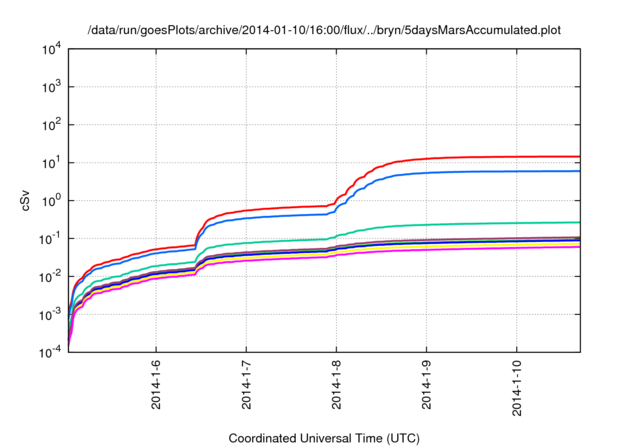The image size is (640, 448).
Task: Click the 2014-1-7 date label
Action: 246,384
